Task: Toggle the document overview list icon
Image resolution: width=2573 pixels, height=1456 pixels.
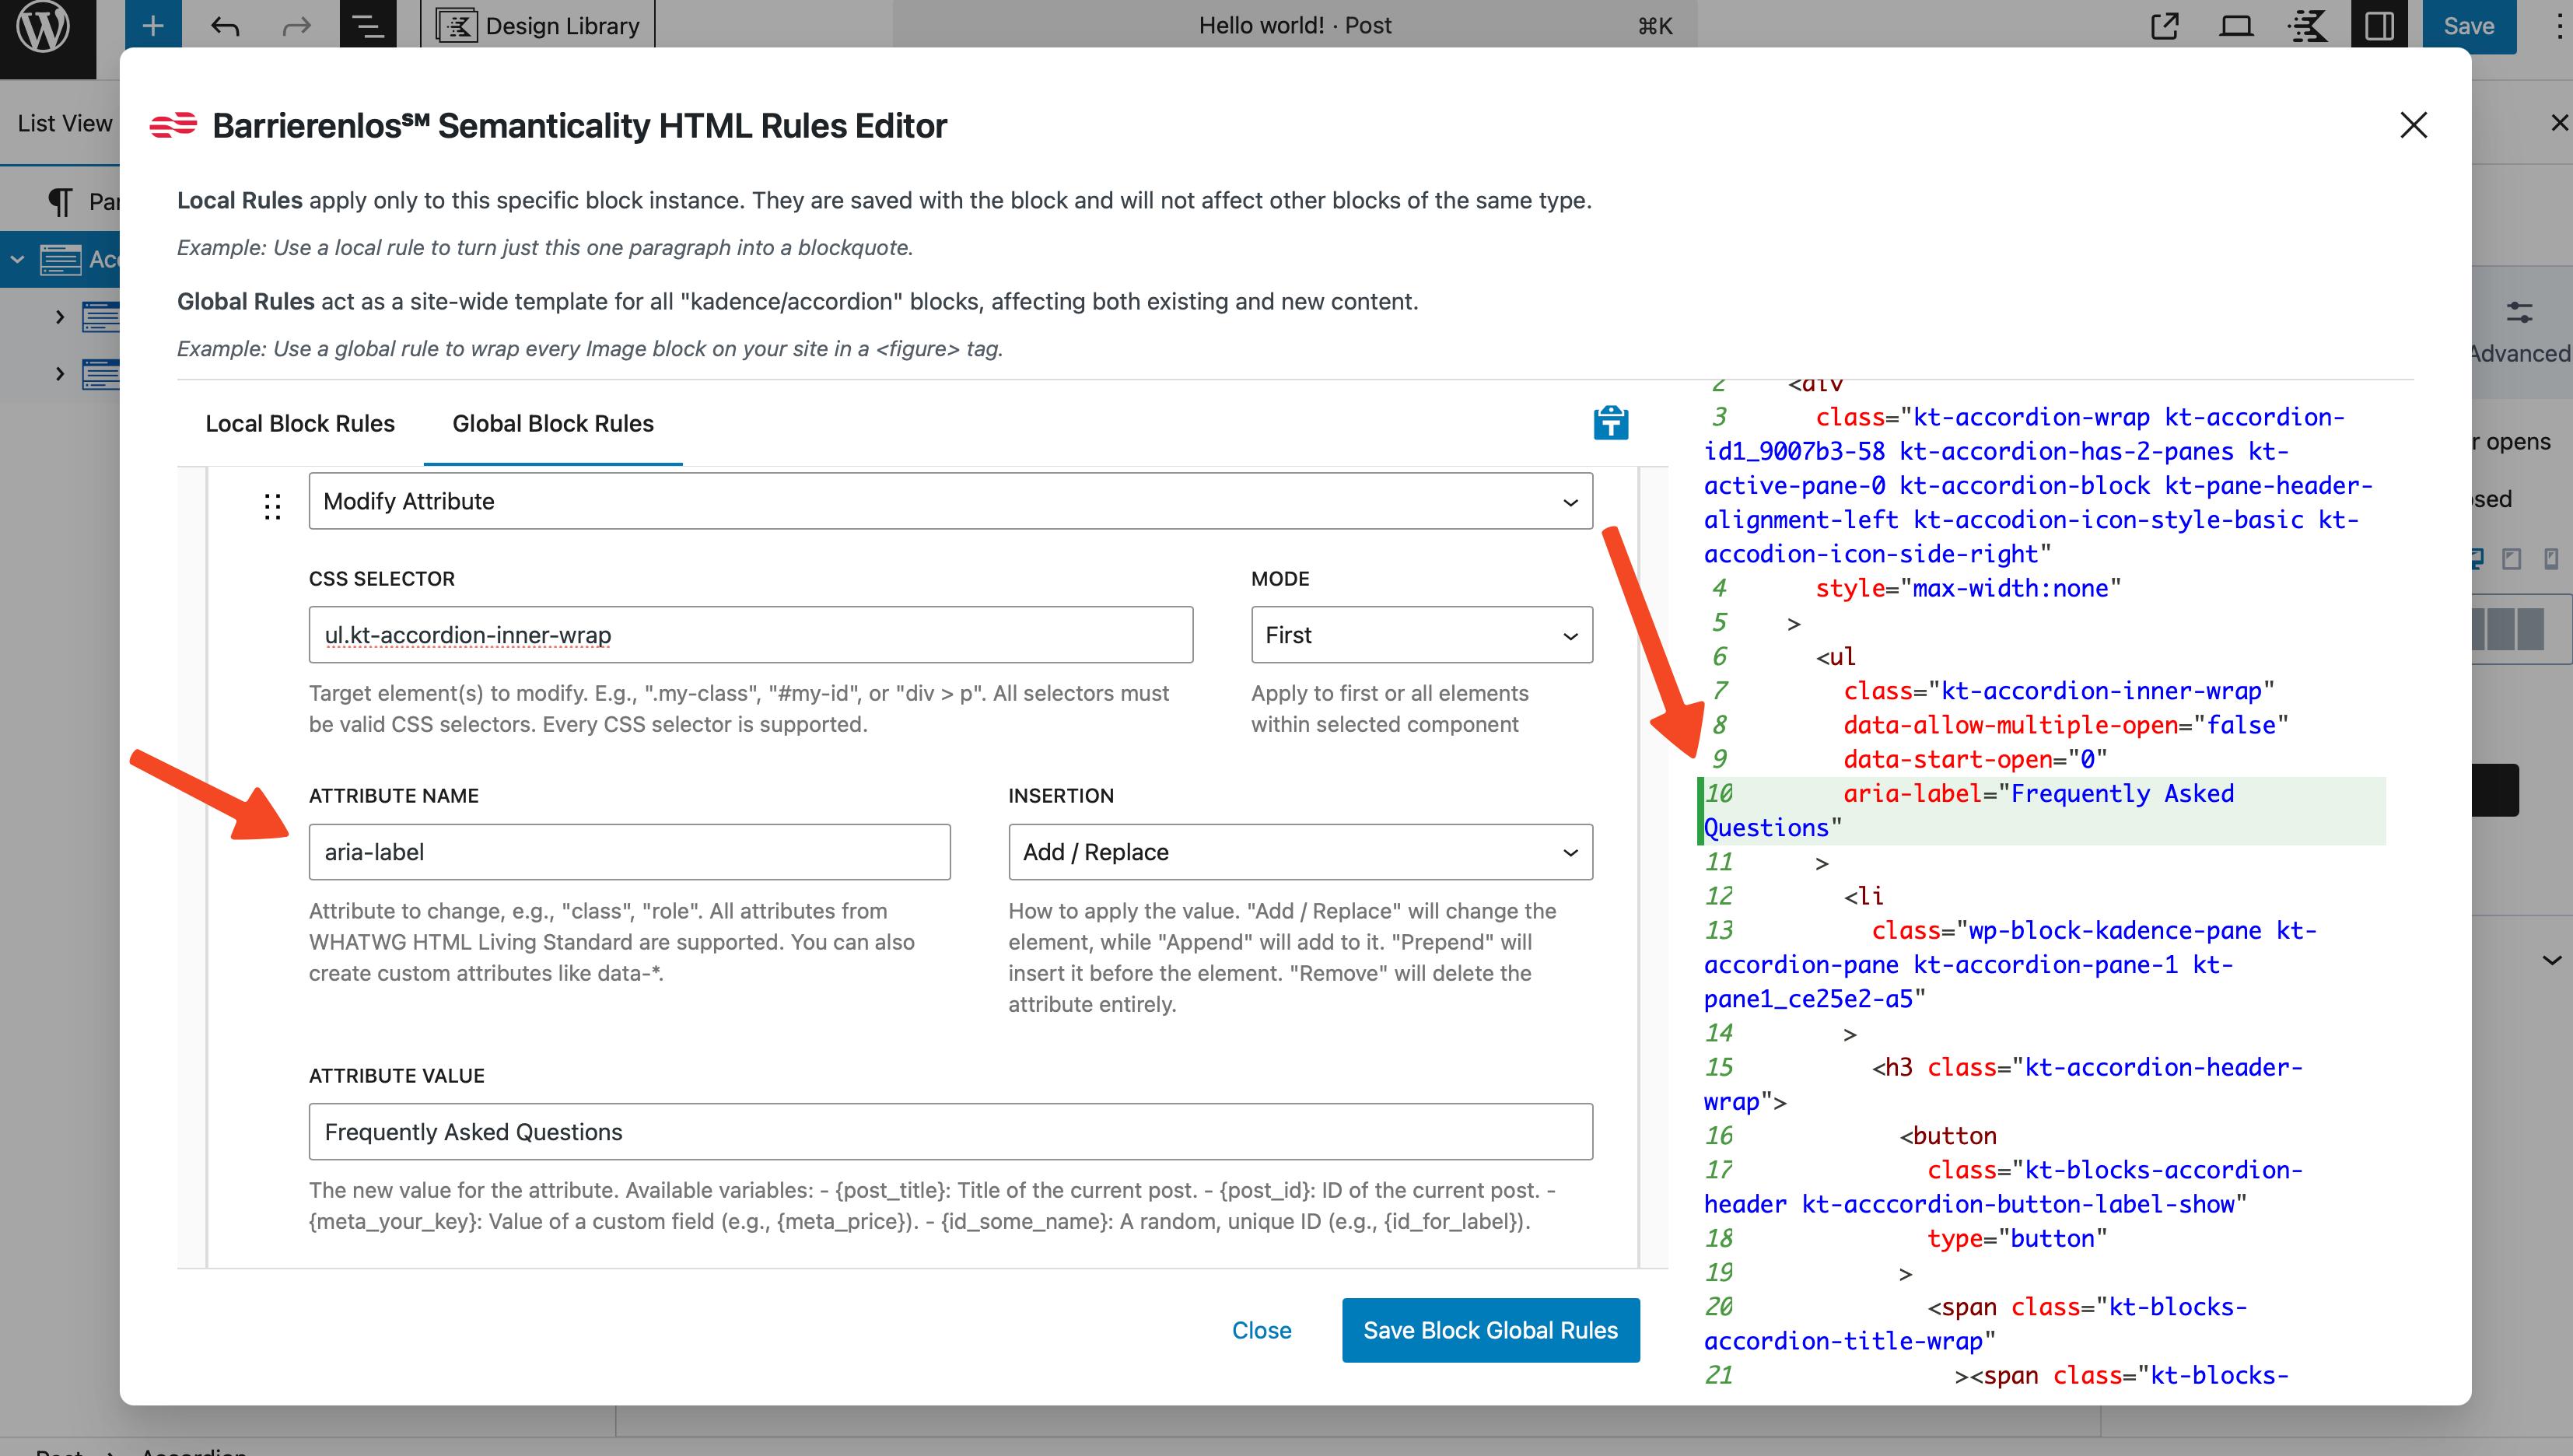Action: (368, 25)
